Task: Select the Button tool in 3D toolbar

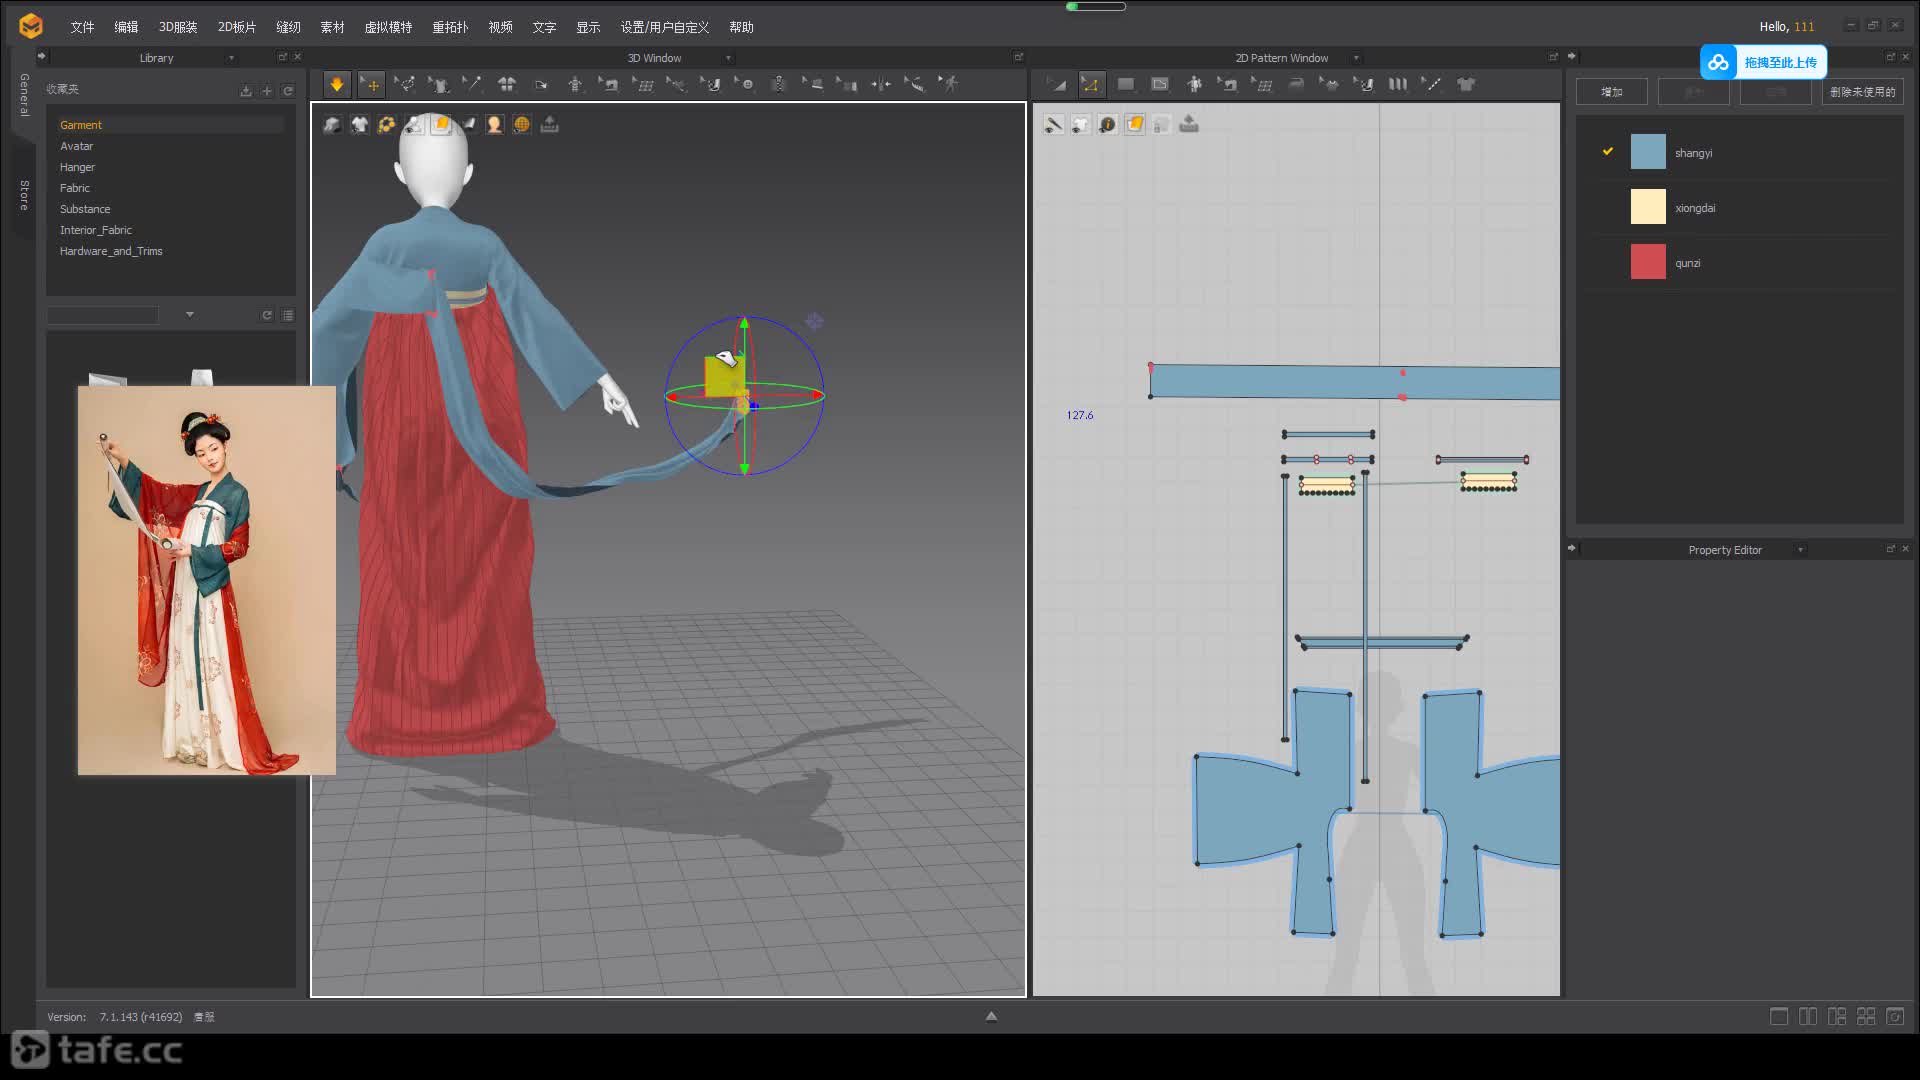Action: (x=745, y=85)
